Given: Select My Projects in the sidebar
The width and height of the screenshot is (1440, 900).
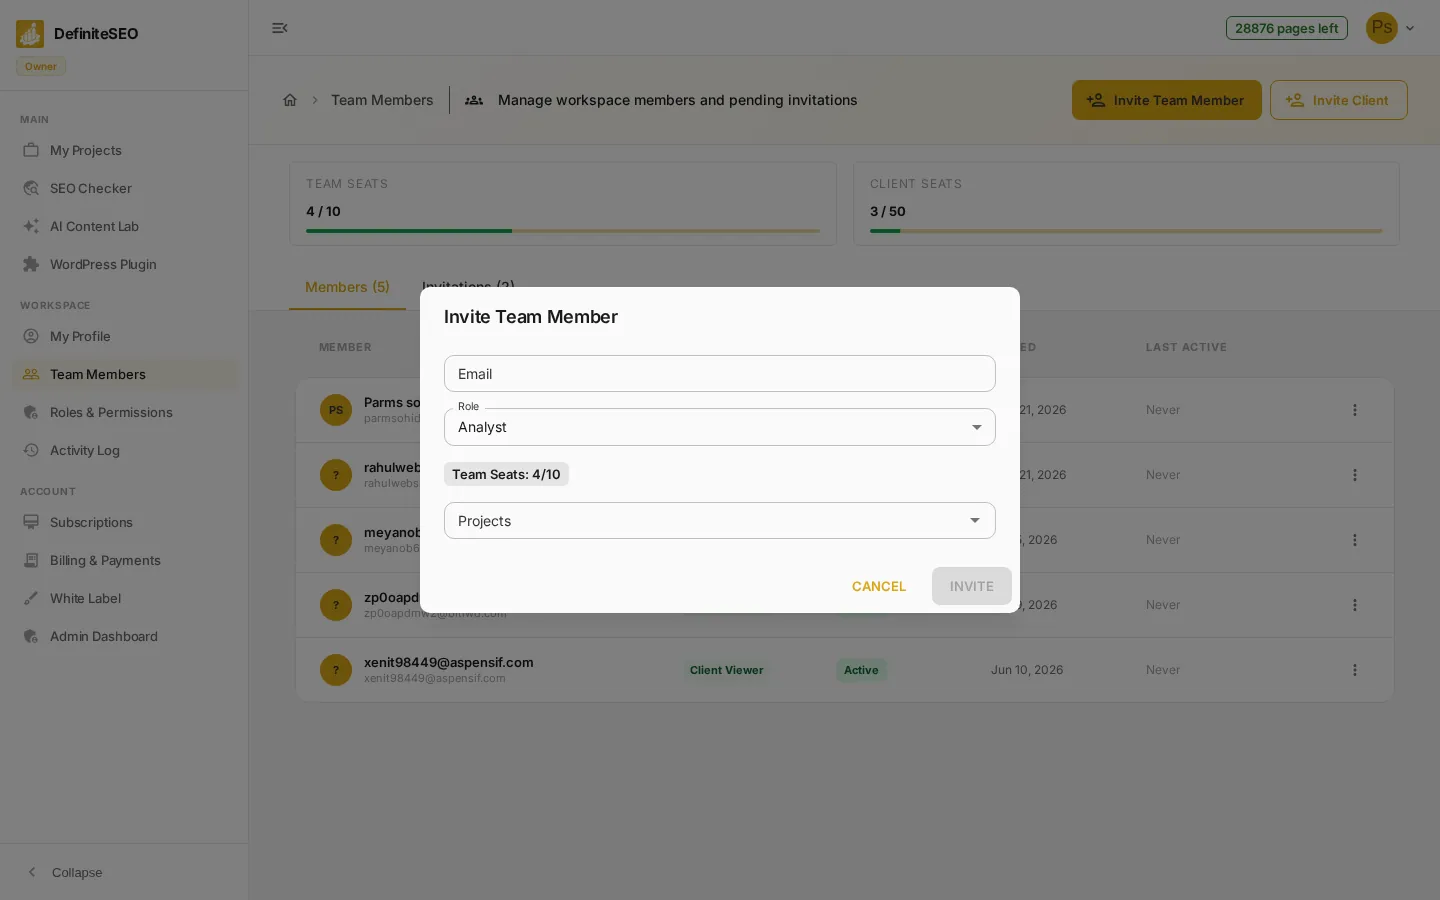Looking at the screenshot, I should [x=126, y=150].
